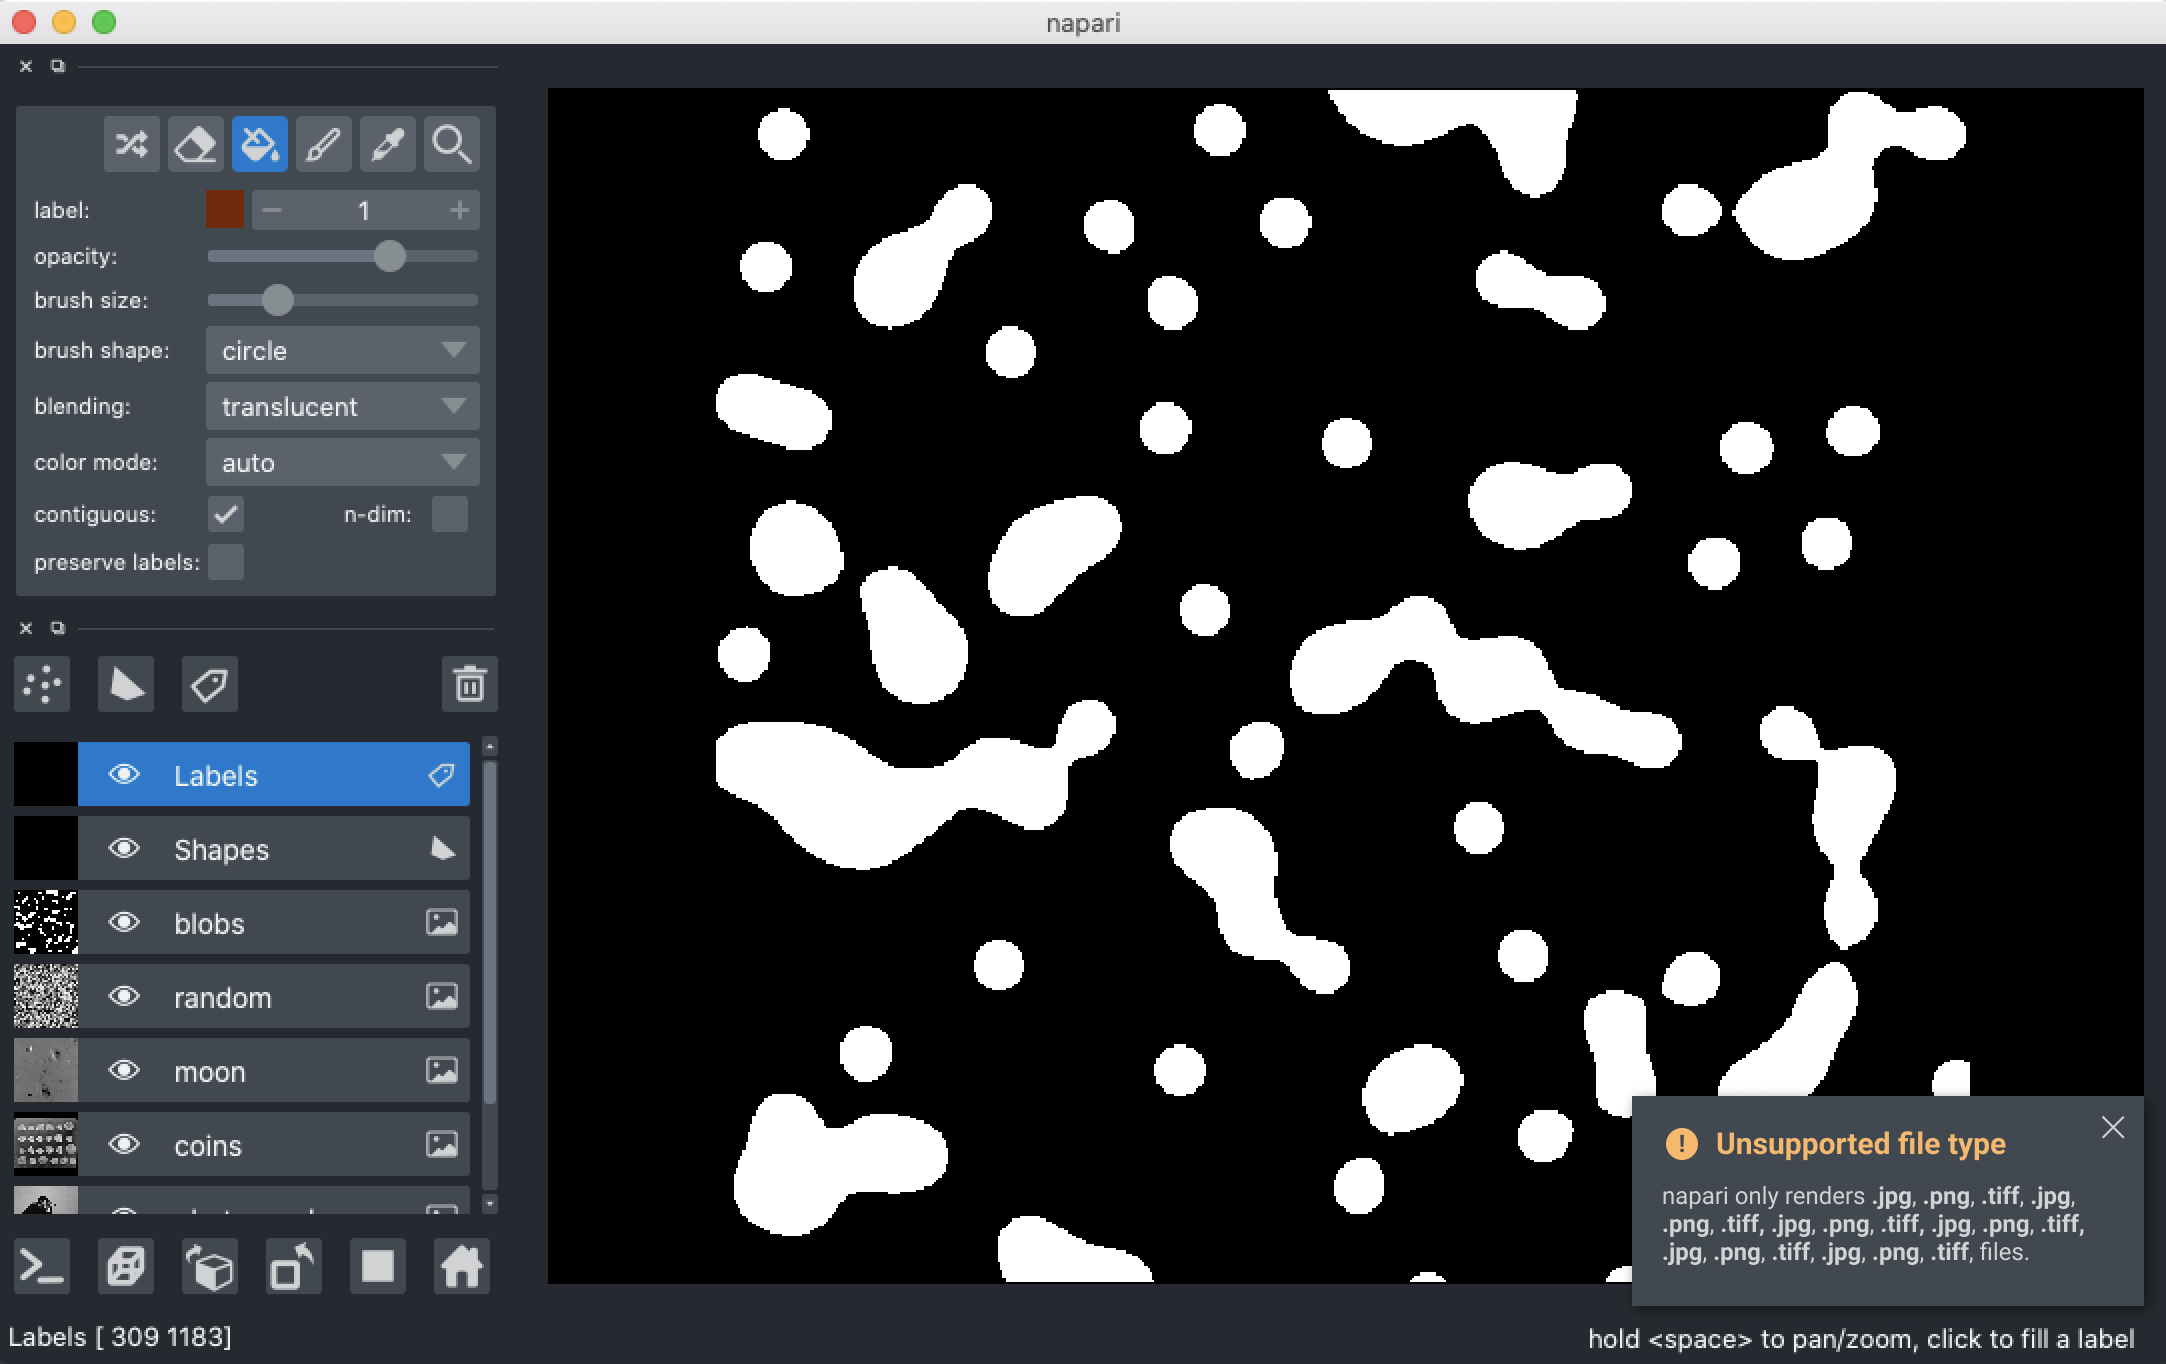The height and width of the screenshot is (1364, 2166).
Task: Delete selected layer with trash icon
Action: [470, 685]
